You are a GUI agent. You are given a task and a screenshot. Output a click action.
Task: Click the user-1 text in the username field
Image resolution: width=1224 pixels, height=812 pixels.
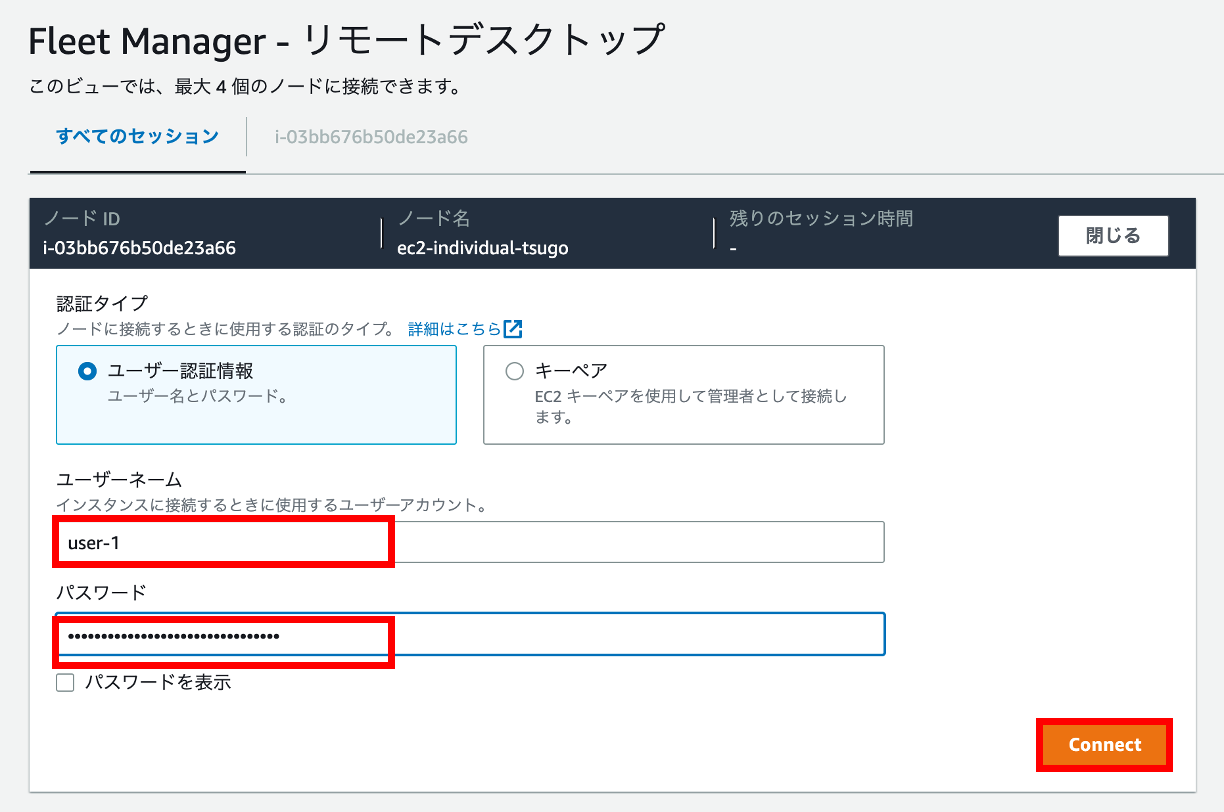tap(88, 541)
